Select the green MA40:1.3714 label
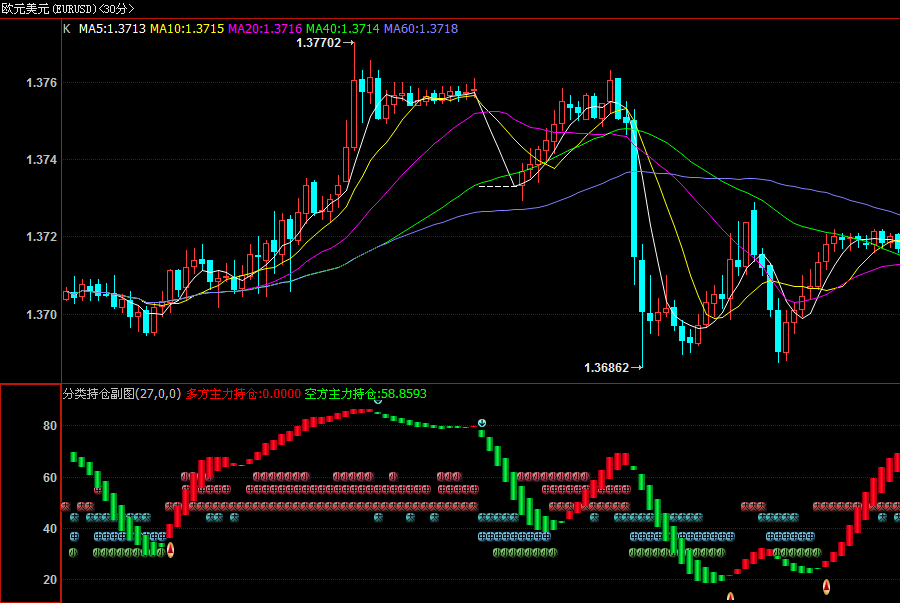 point(343,29)
